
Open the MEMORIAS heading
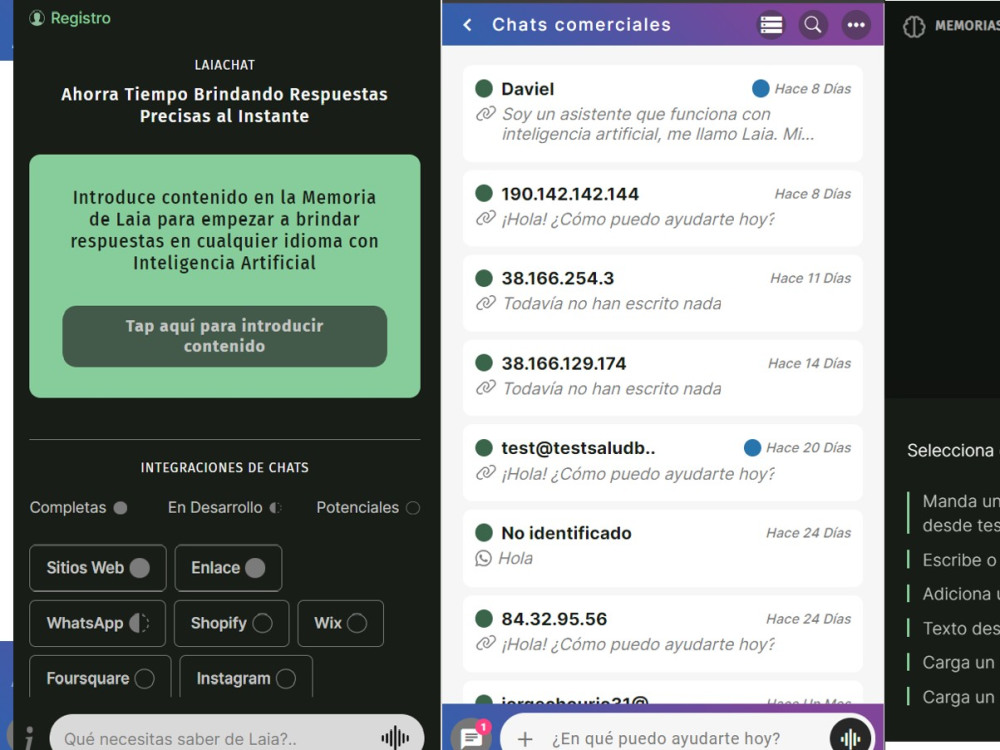tap(967, 26)
